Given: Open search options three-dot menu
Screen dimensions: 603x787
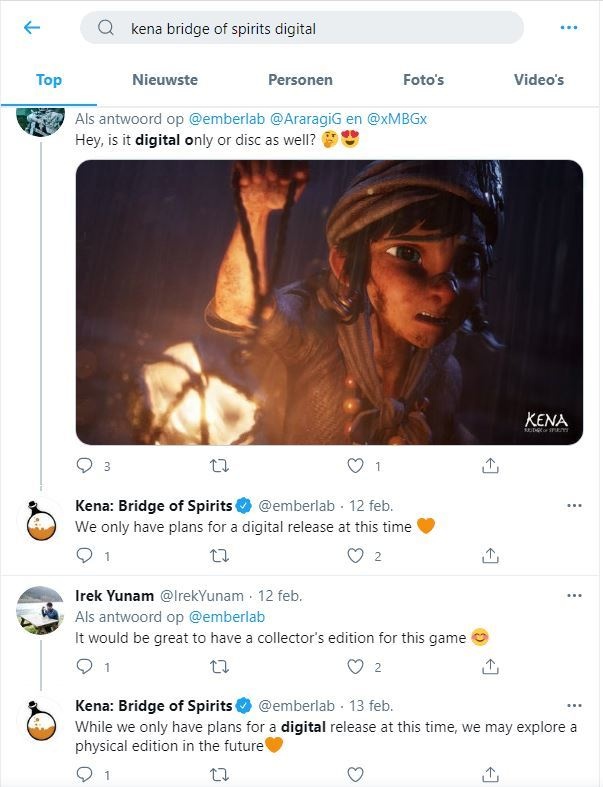Looking at the screenshot, I should pyautogui.click(x=569, y=28).
